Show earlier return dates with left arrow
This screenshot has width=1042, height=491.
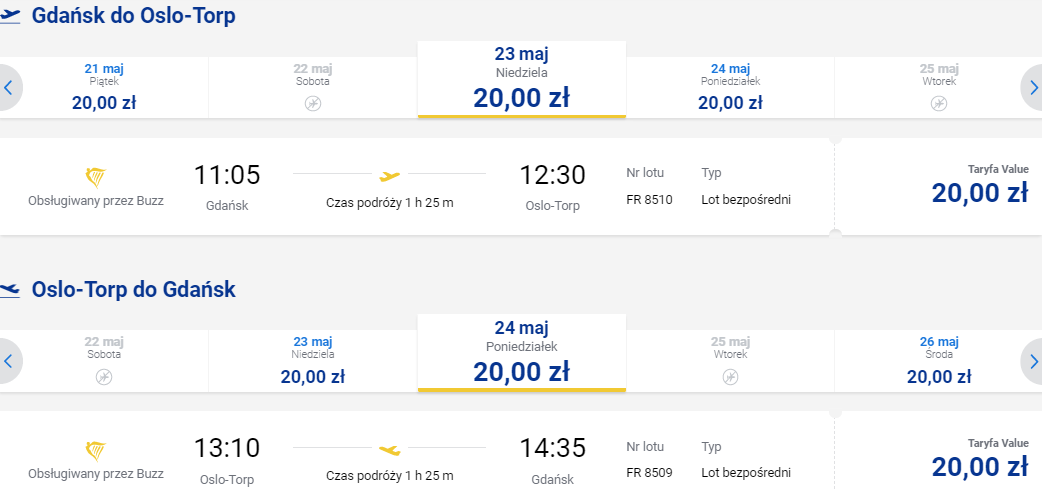click(8, 361)
